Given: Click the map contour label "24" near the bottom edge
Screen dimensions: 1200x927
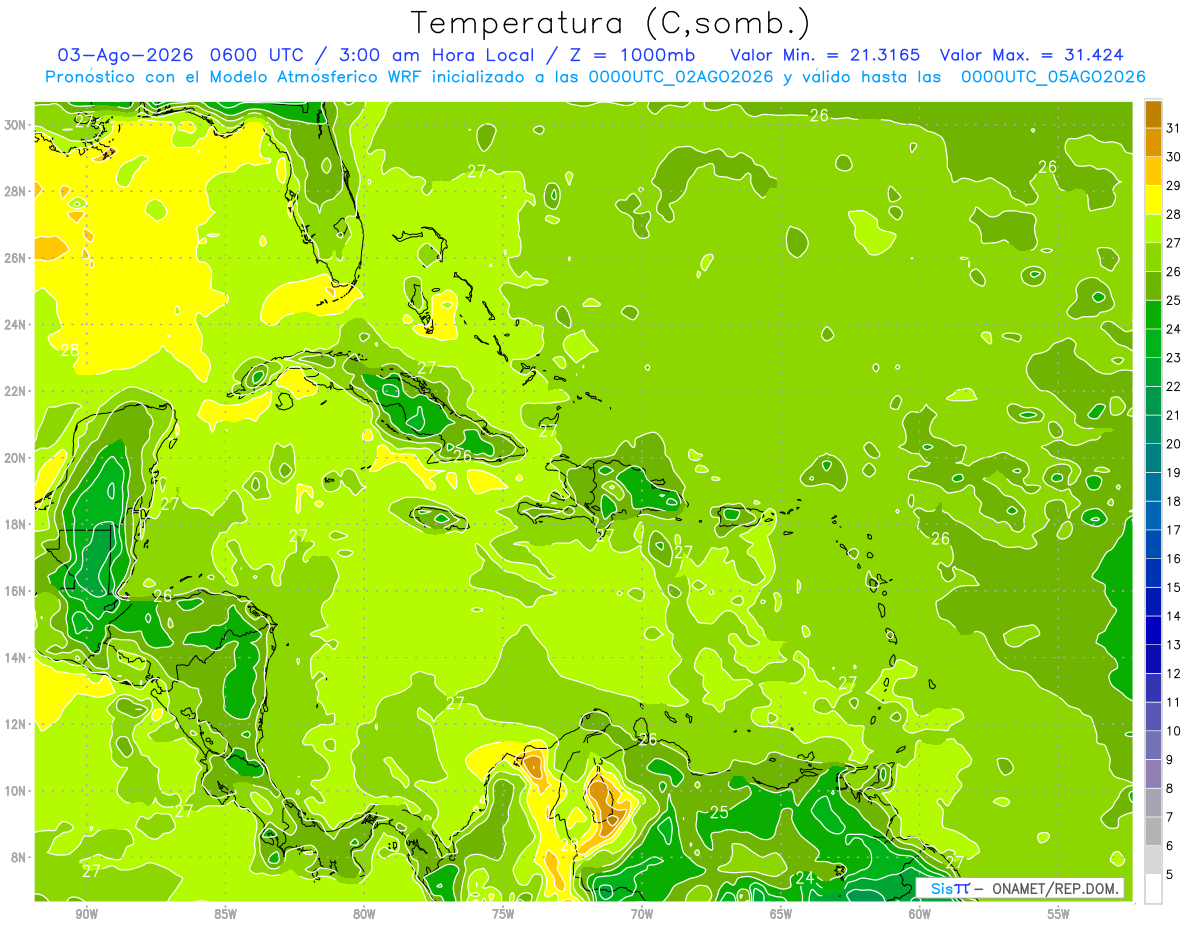Looking at the screenshot, I should click(805, 878).
